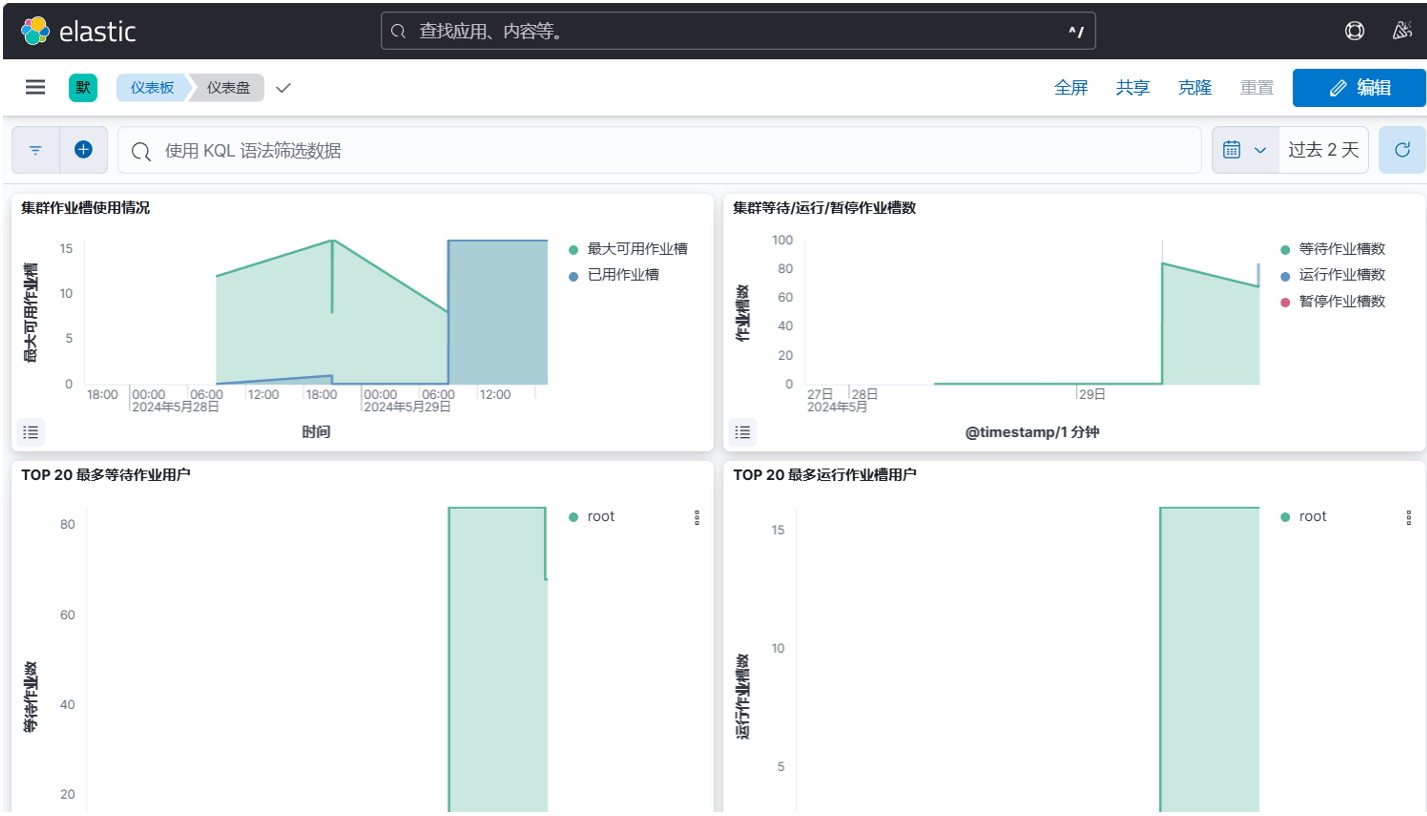Click the KQL query input field
Viewport: 1427px width, 816px height.
tap(660, 150)
